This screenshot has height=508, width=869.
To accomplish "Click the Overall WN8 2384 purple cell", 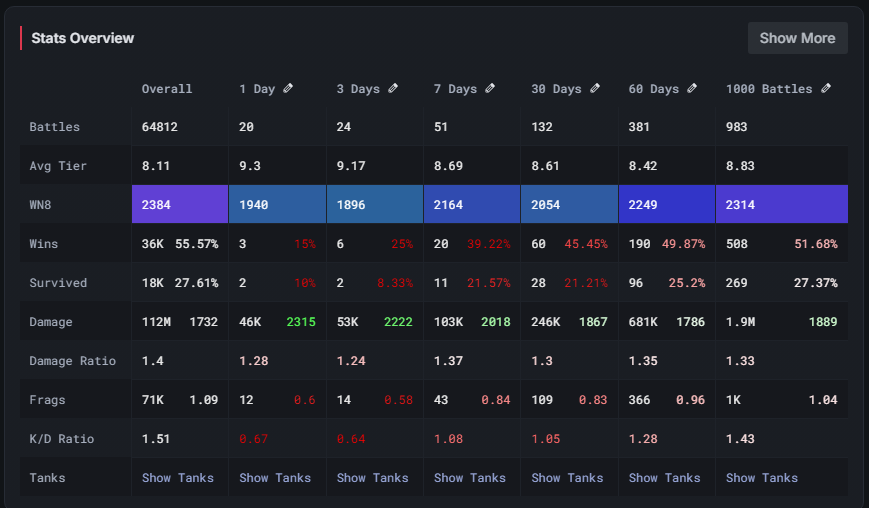I will click(x=180, y=204).
